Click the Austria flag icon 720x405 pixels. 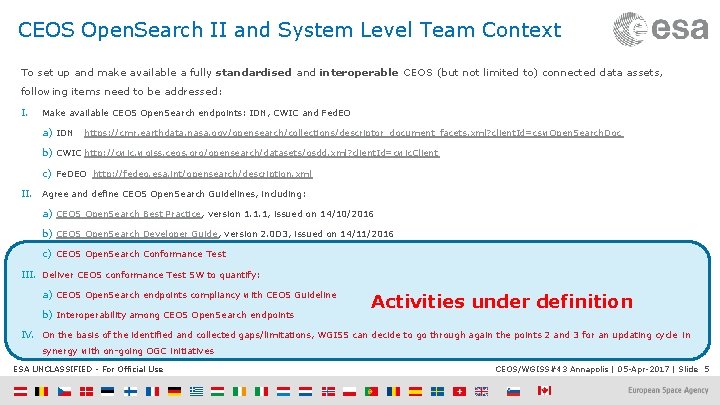20,391
